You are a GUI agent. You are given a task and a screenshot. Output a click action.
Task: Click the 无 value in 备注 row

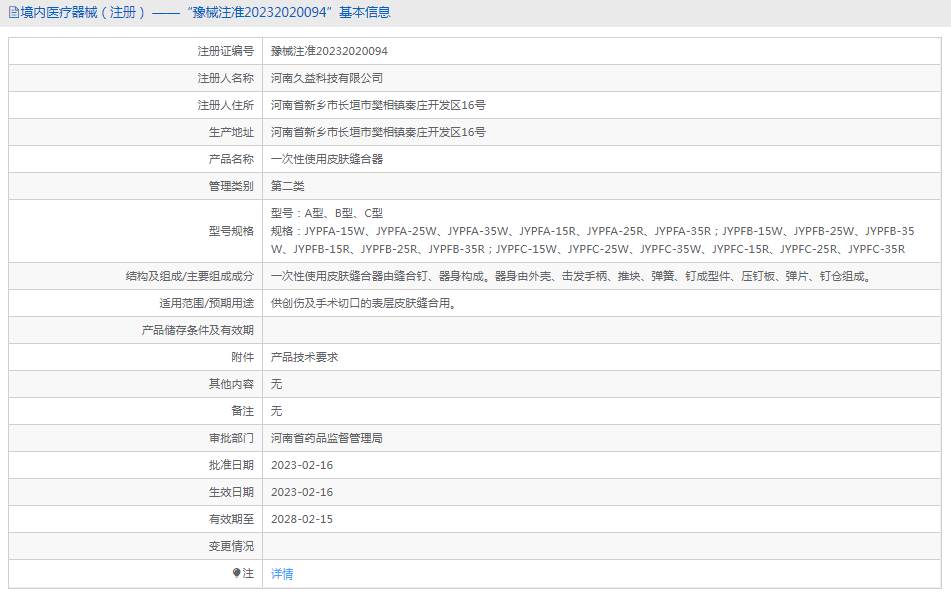tap(277, 411)
